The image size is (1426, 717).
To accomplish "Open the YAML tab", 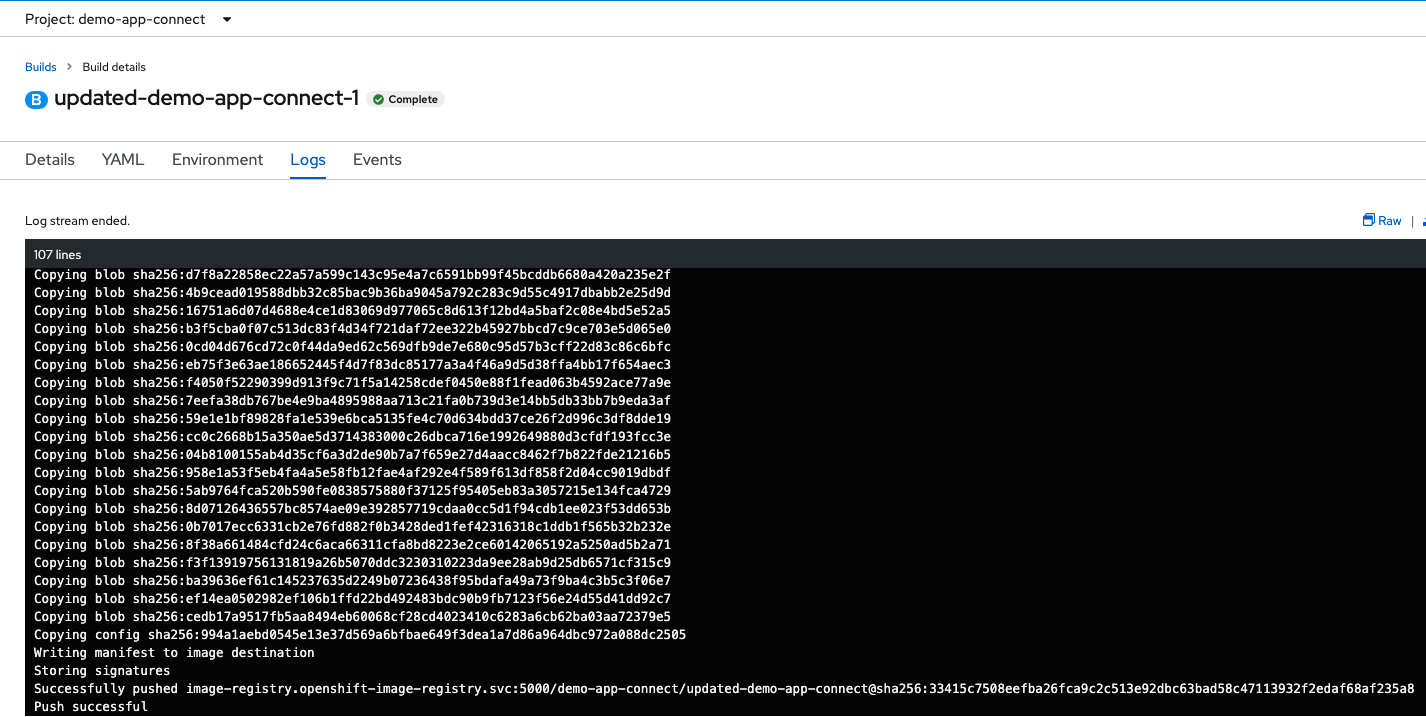I will [x=122, y=160].
